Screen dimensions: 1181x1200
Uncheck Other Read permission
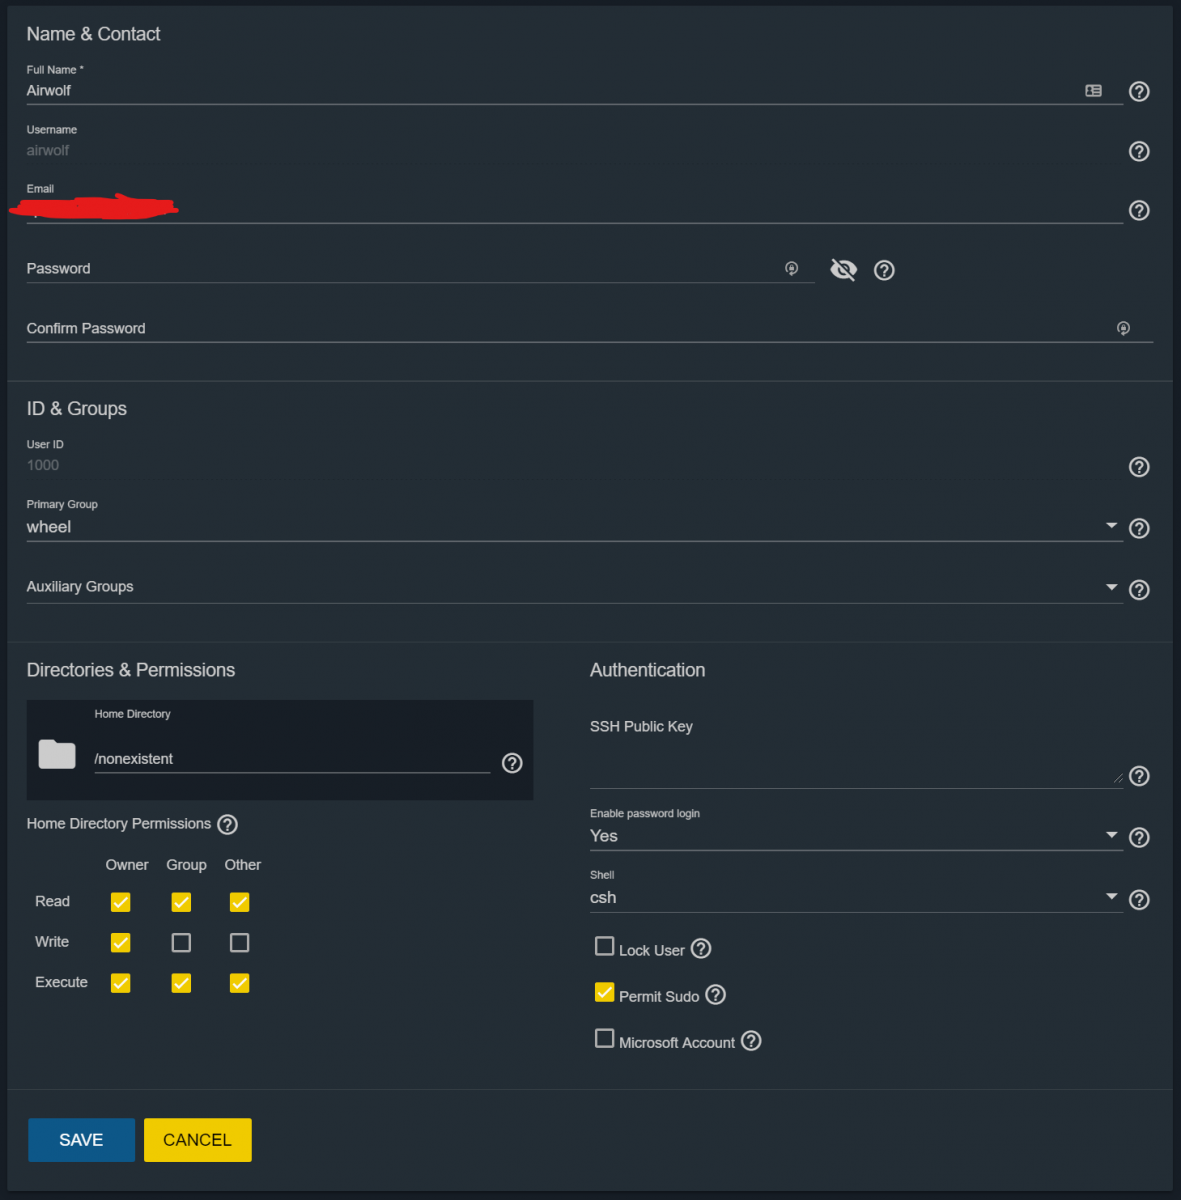(239, 902)
